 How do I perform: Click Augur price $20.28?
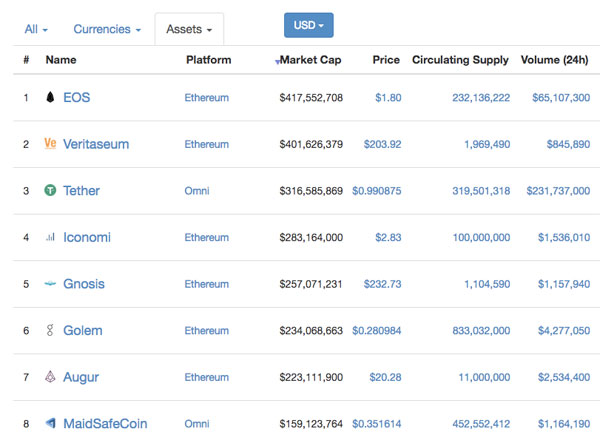pyautogui.click(x=385, y=377)
